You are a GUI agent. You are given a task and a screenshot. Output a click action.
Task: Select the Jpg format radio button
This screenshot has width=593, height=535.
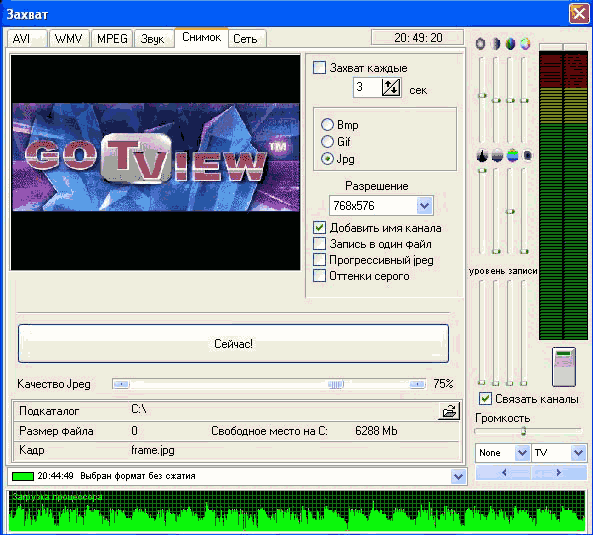(x=327, y=158)
